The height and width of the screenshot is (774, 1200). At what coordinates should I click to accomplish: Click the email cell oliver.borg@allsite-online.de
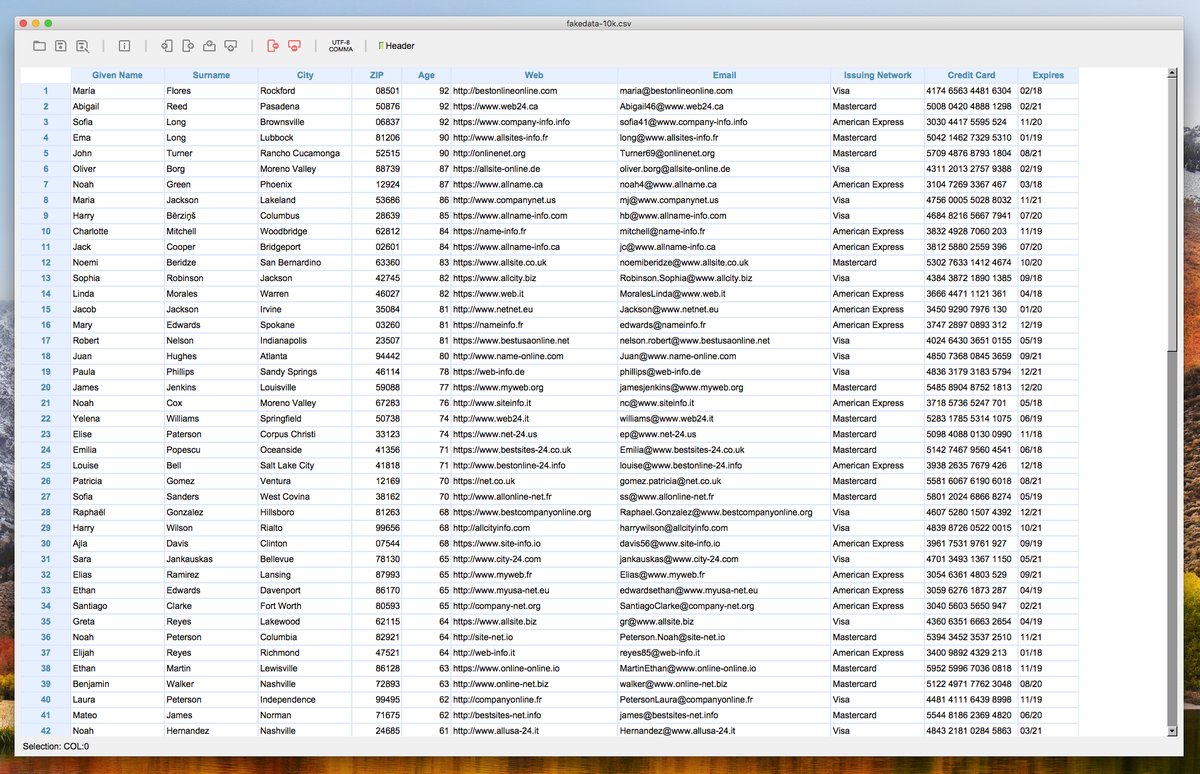tap(724, 169)
